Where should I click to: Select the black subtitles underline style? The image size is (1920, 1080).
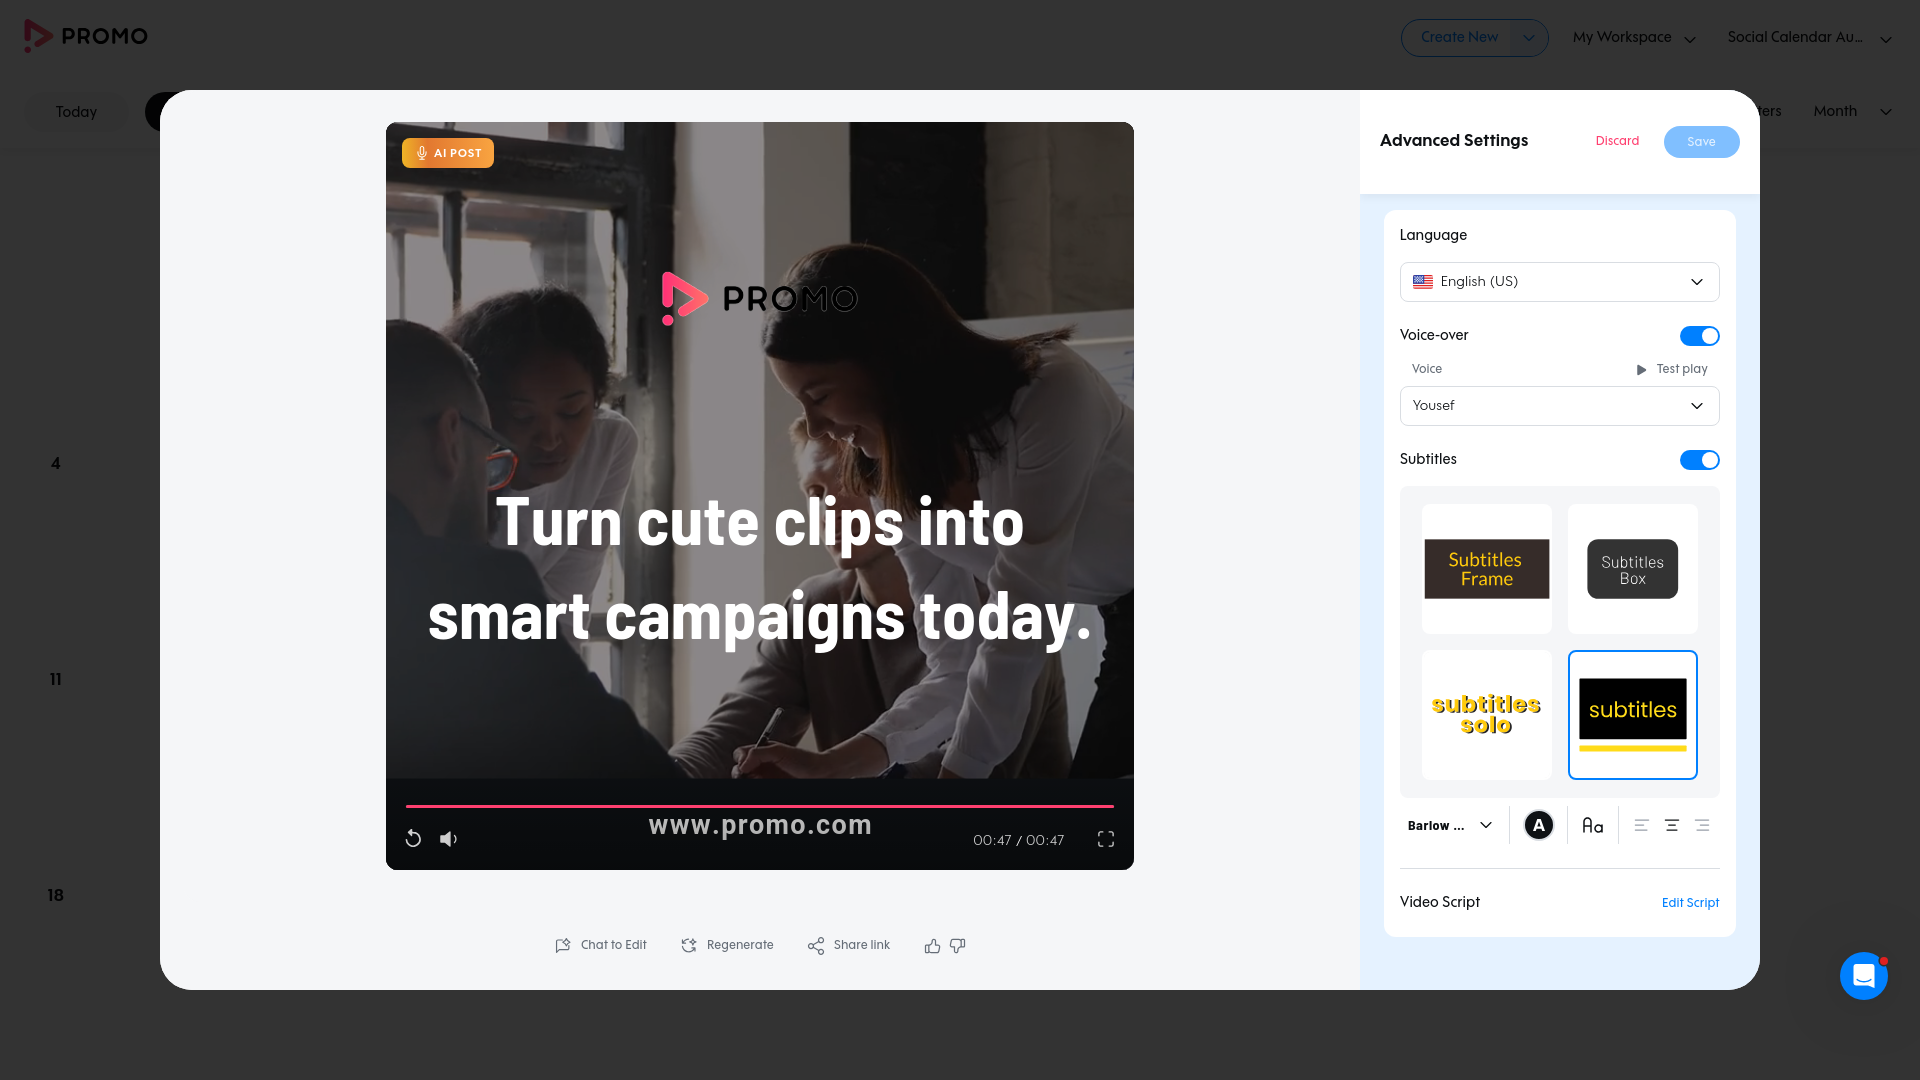[1633, 715]
